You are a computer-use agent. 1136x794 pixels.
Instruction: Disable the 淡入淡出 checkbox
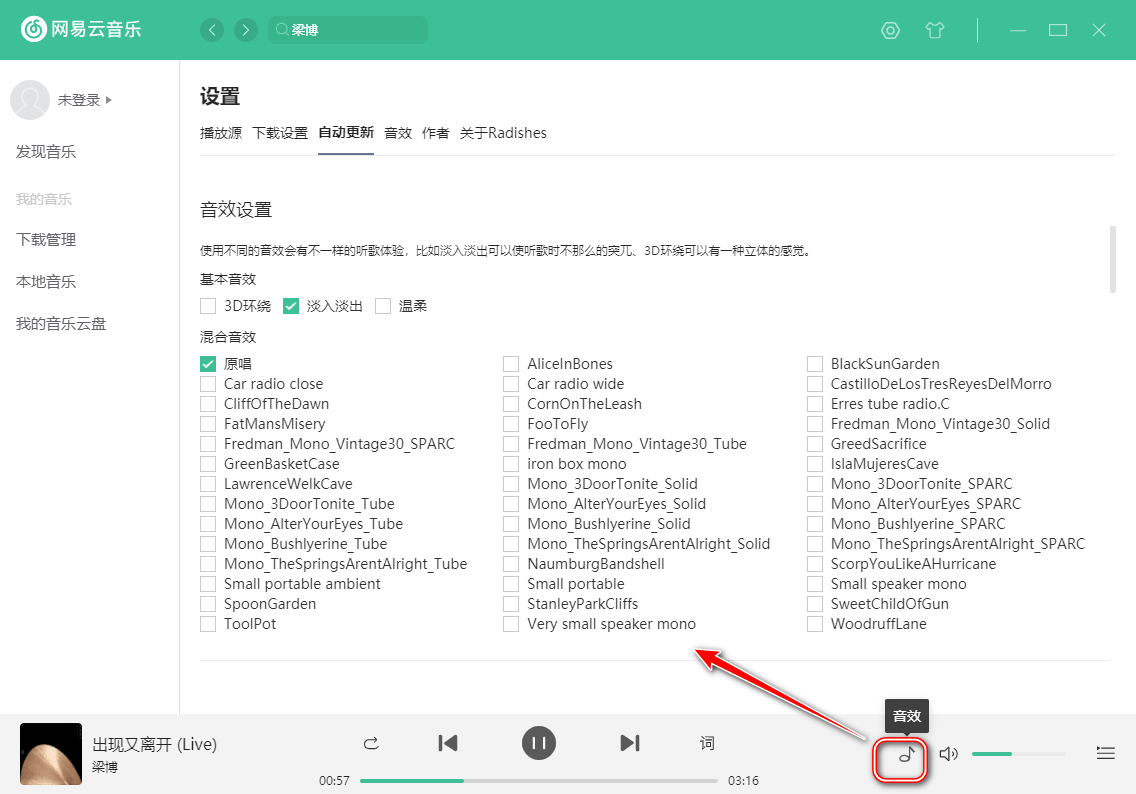tap(291, 305)
